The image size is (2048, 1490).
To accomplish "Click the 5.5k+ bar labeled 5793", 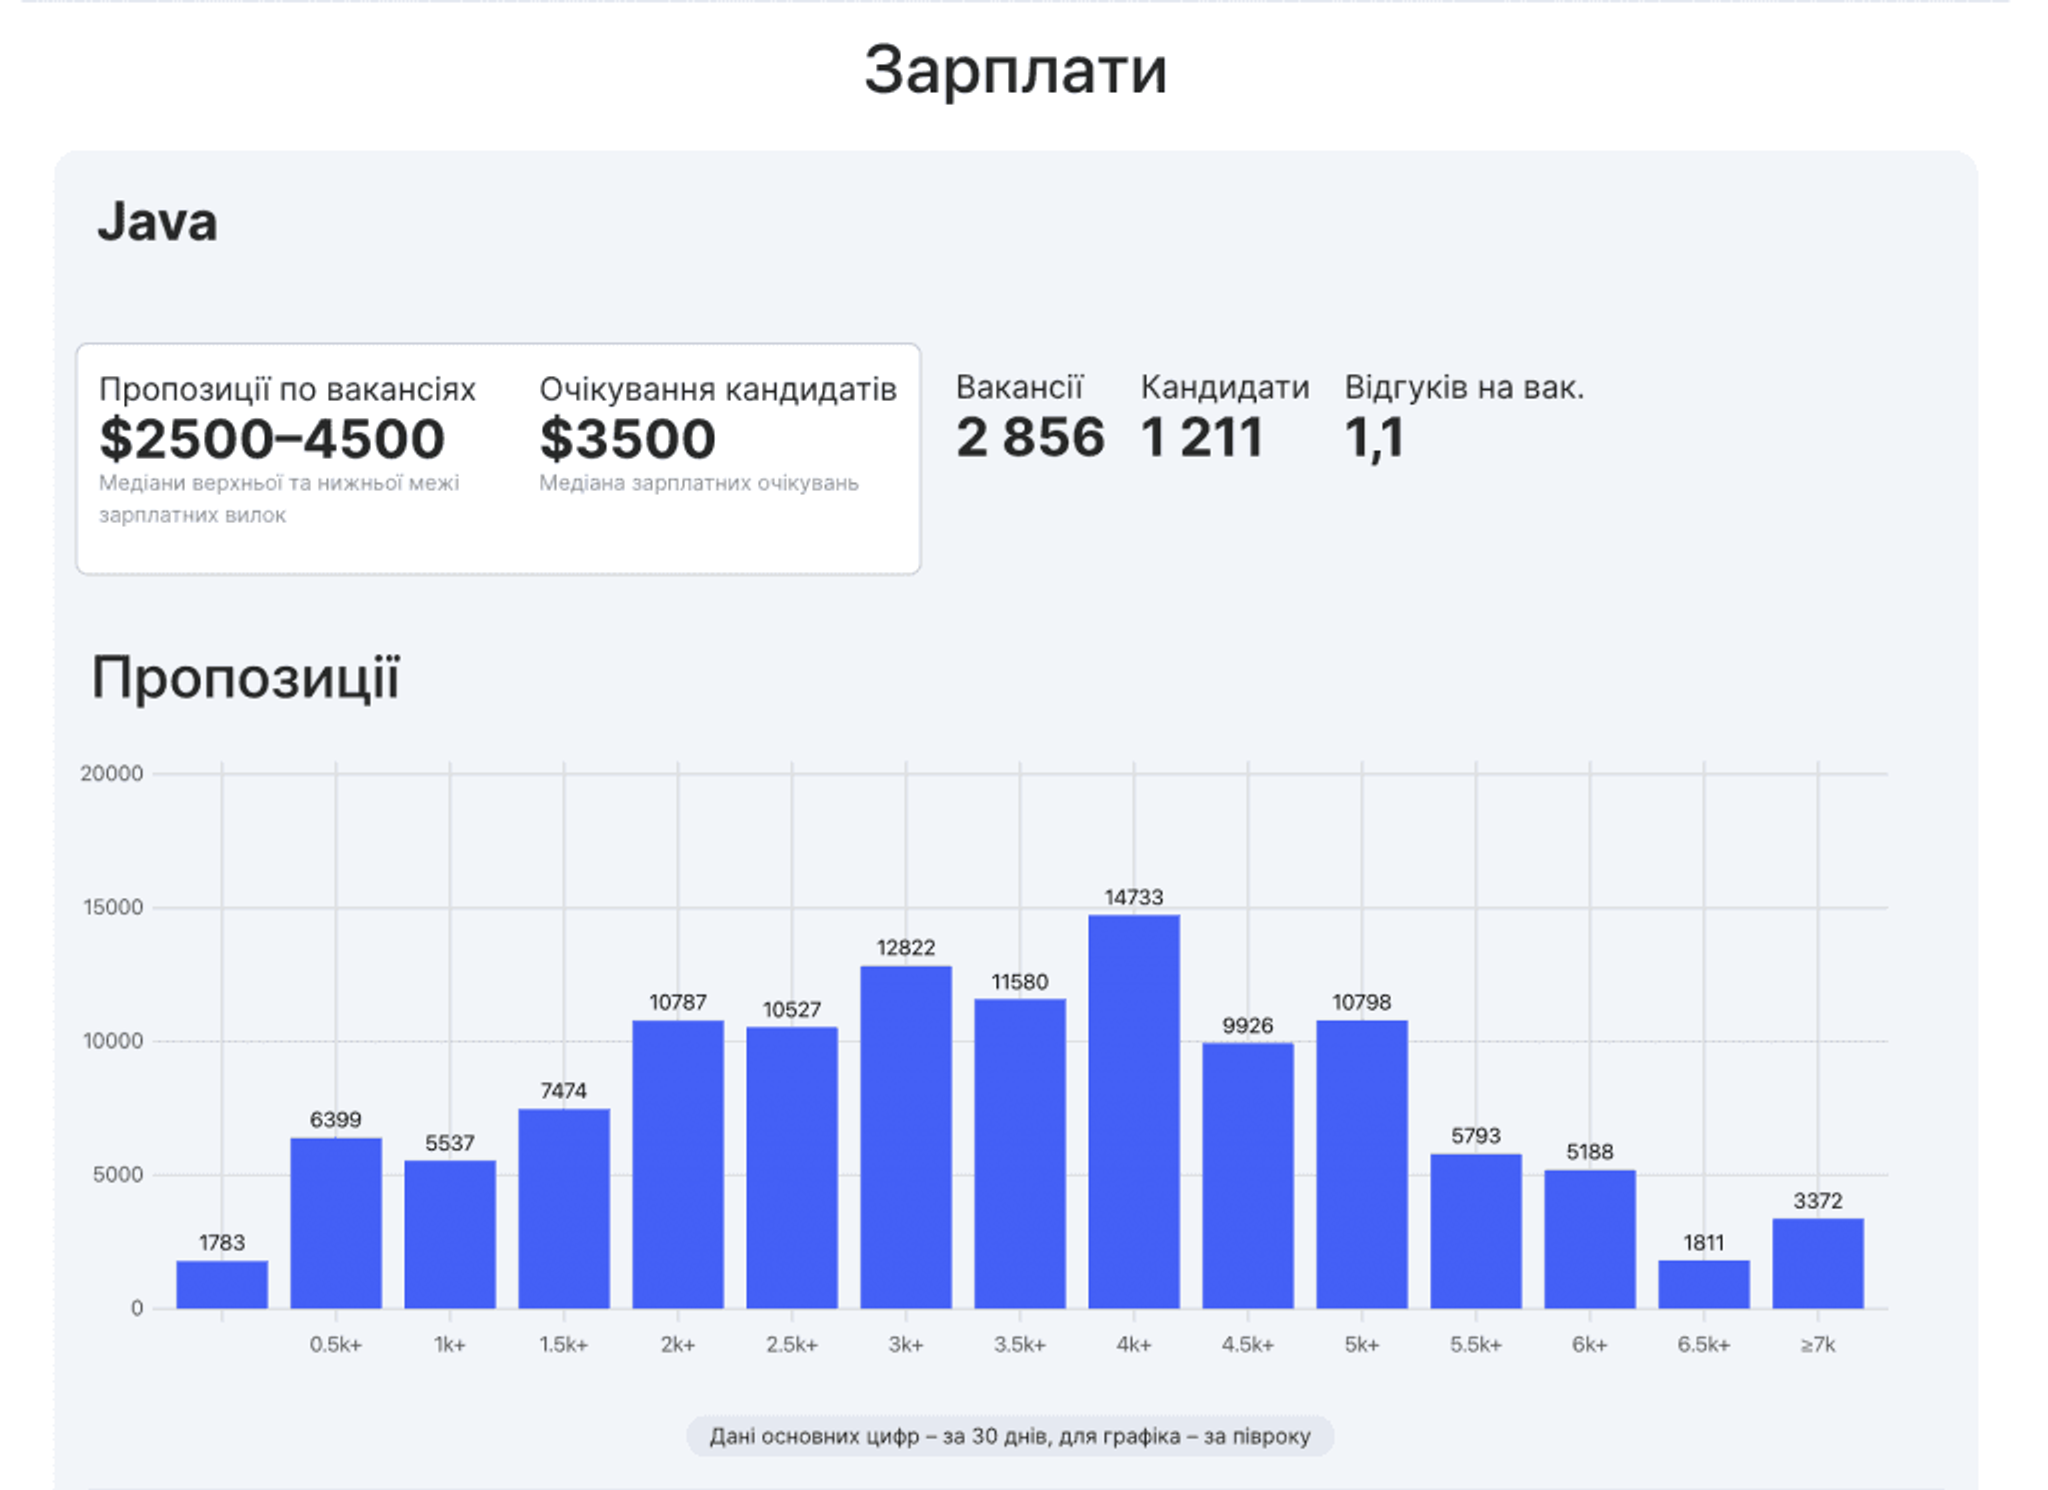I will (x=1475, y=1230).
